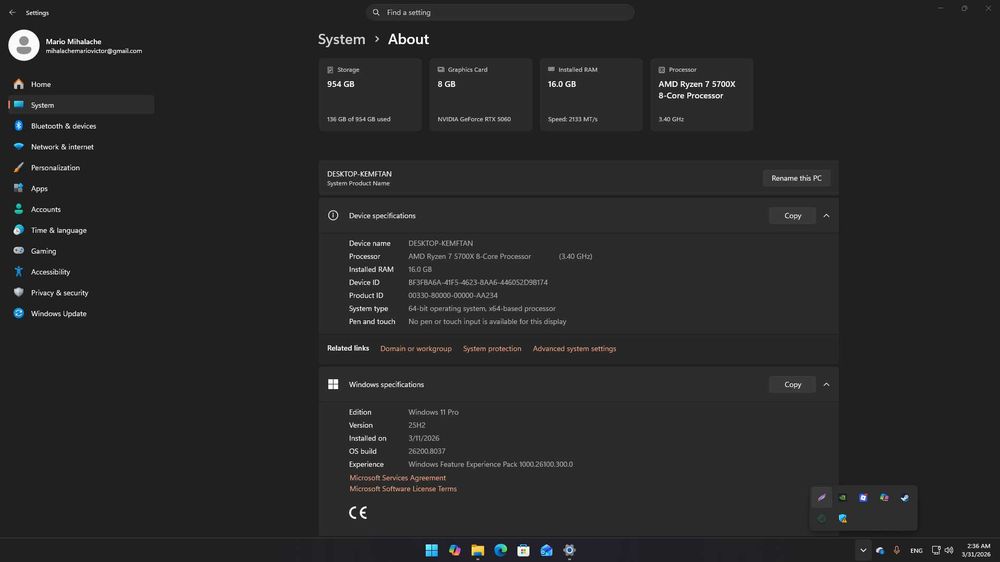The image size is (1000, 562).
Task: Open Advanced system settings link
Action: click(574, 349)
